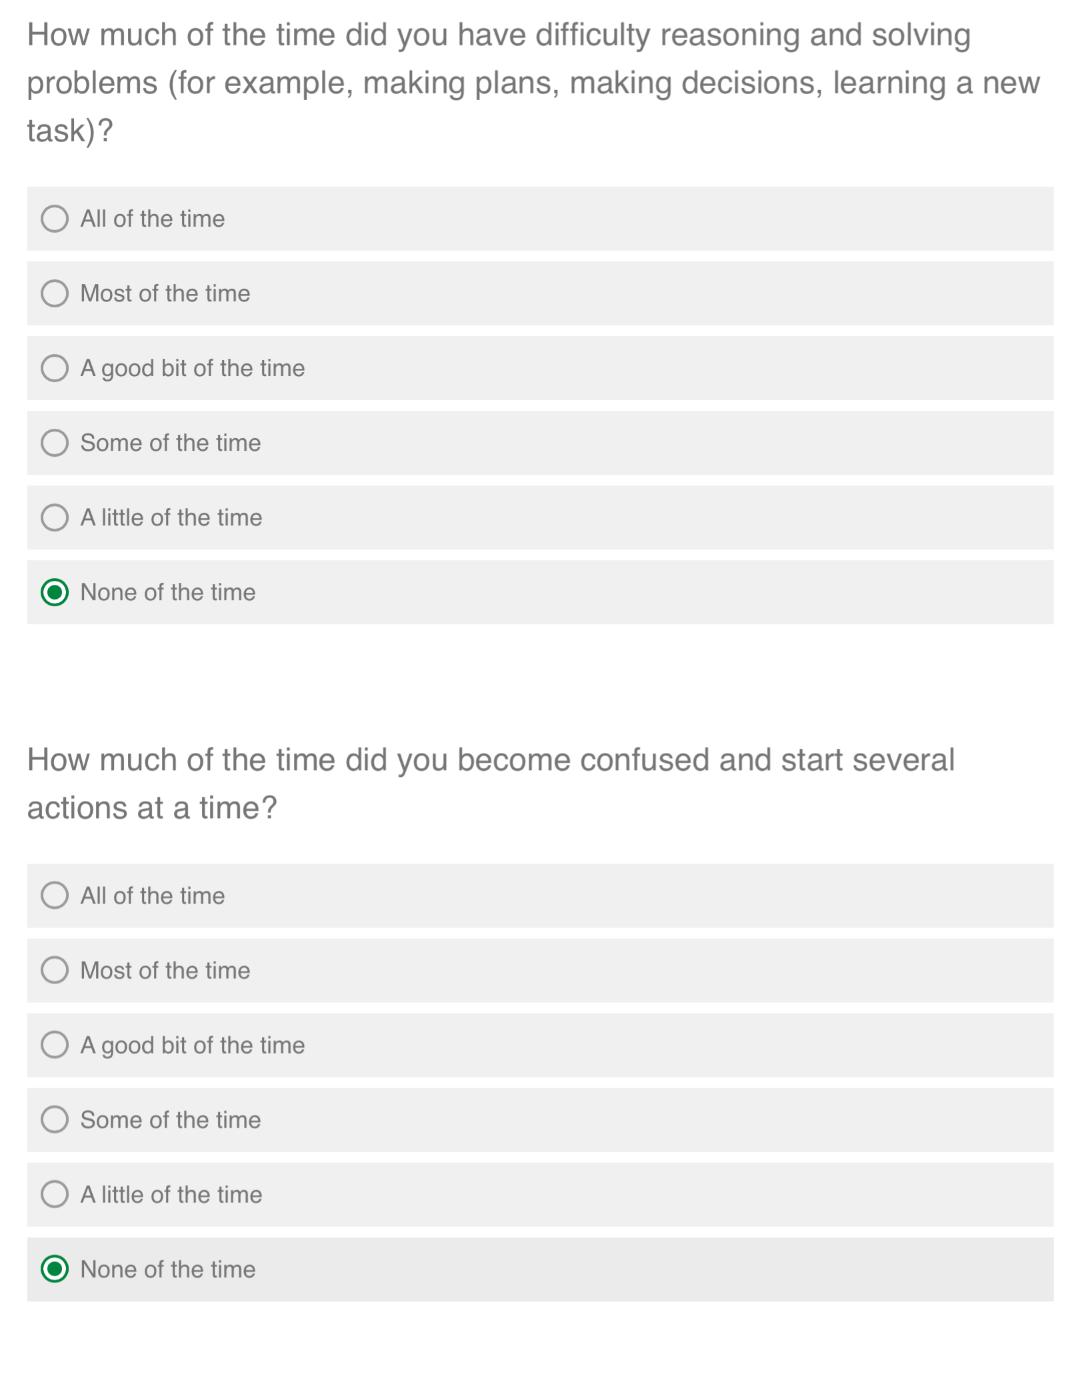This screenshot has height=1379, width=1080.
Task: Click the 'Some of the time' label in second question
Action: 170,1120
